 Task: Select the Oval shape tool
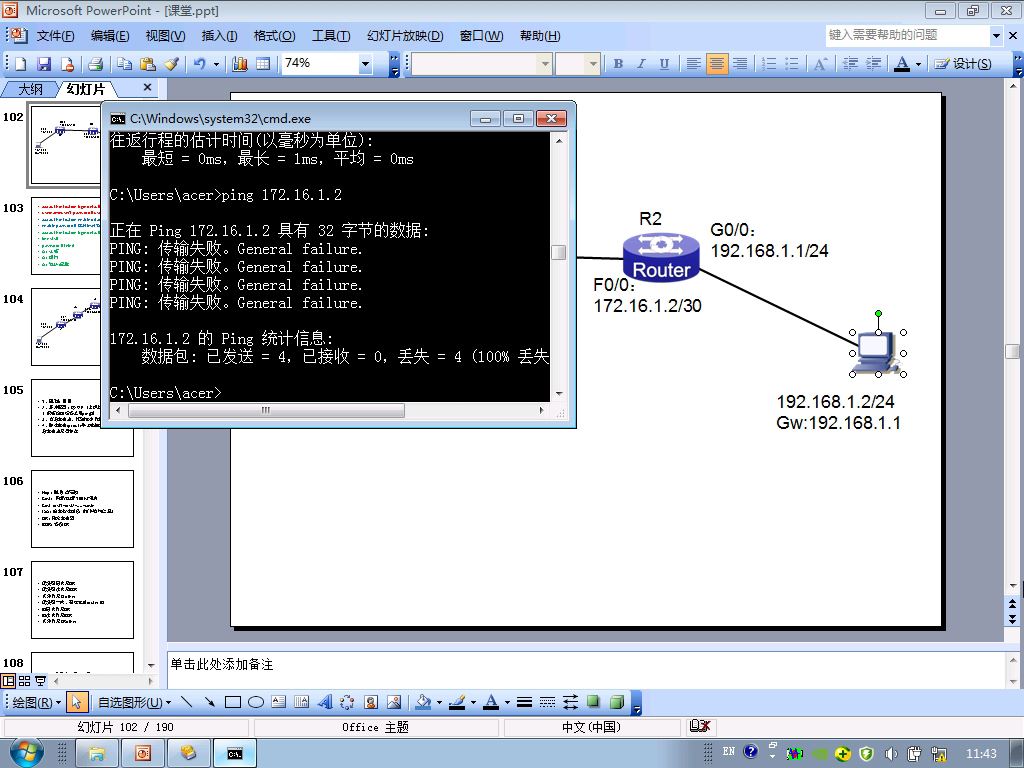256,702
